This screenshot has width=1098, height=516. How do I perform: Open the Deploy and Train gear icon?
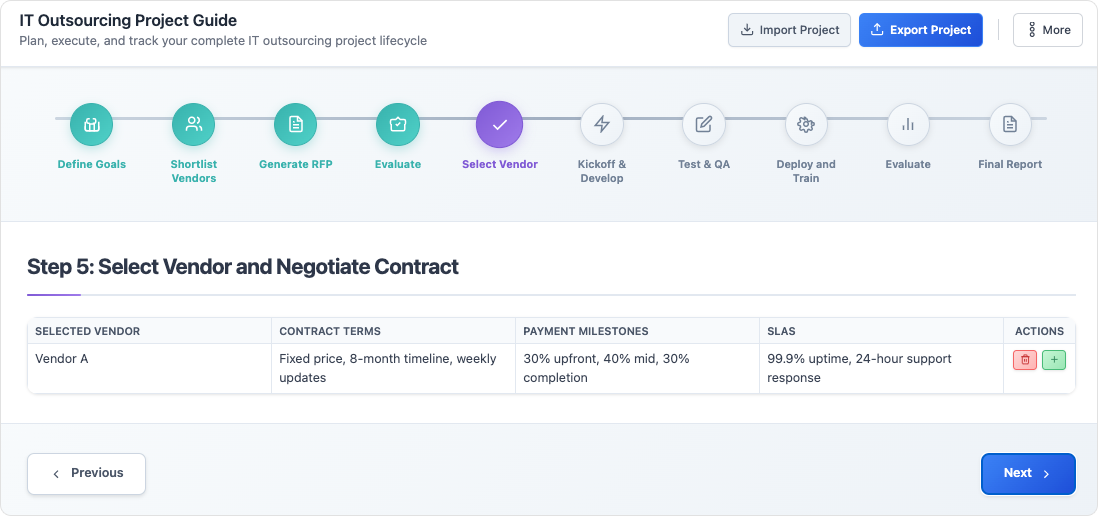(x=806, y=125)
